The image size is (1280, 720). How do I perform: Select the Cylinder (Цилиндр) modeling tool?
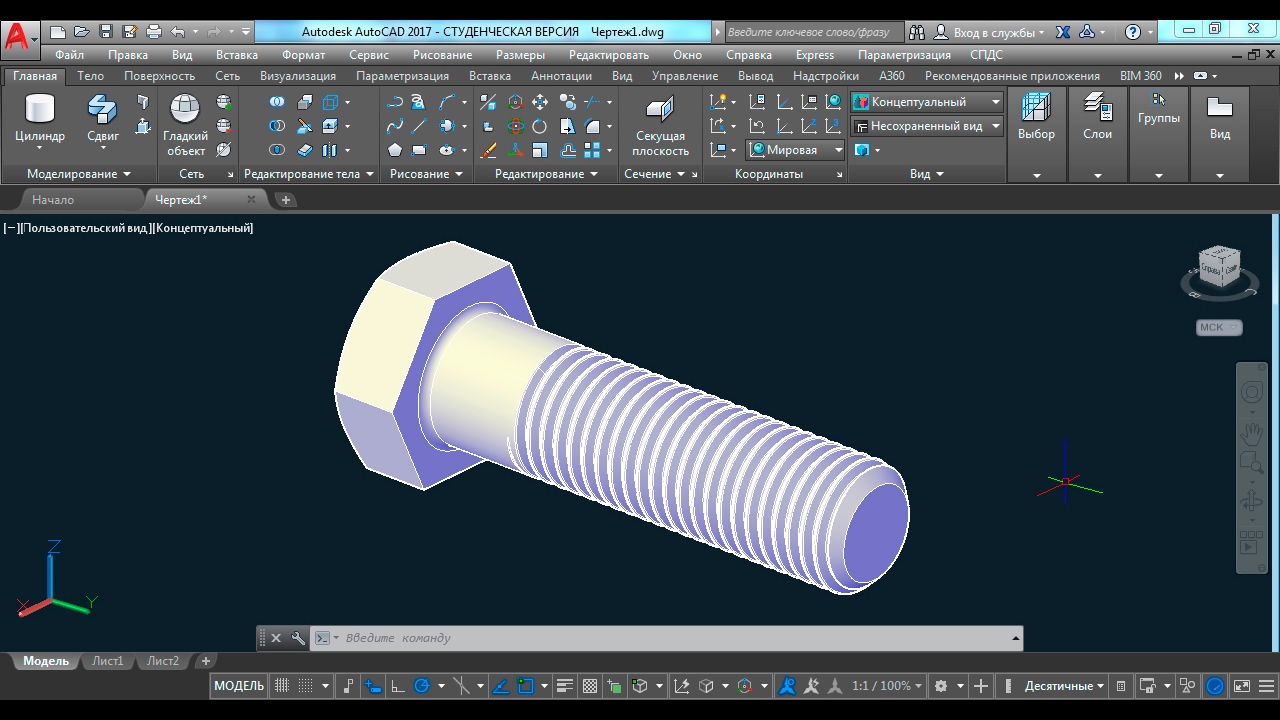click(x=40, y=118)
